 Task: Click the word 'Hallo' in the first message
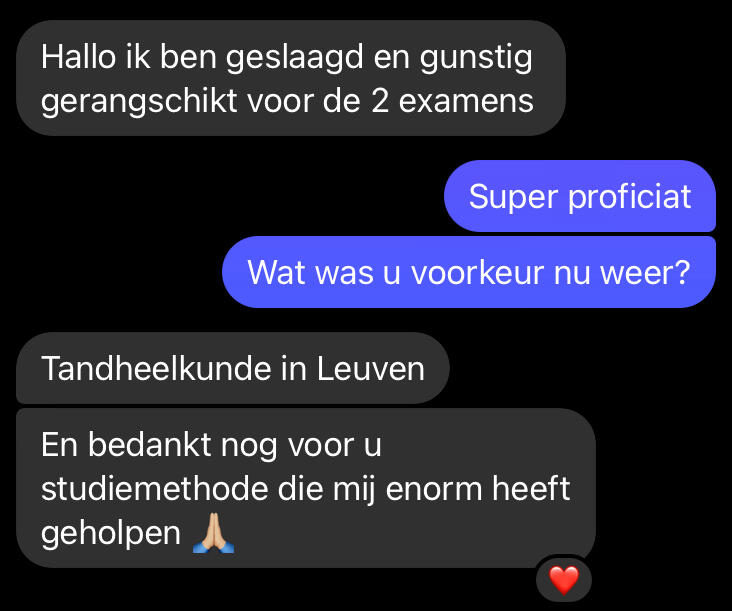pos(78,57)
